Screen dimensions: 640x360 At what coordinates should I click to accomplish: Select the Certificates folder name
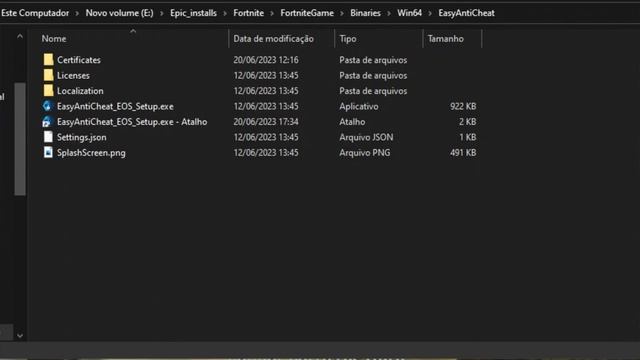[x=79, y=60]
